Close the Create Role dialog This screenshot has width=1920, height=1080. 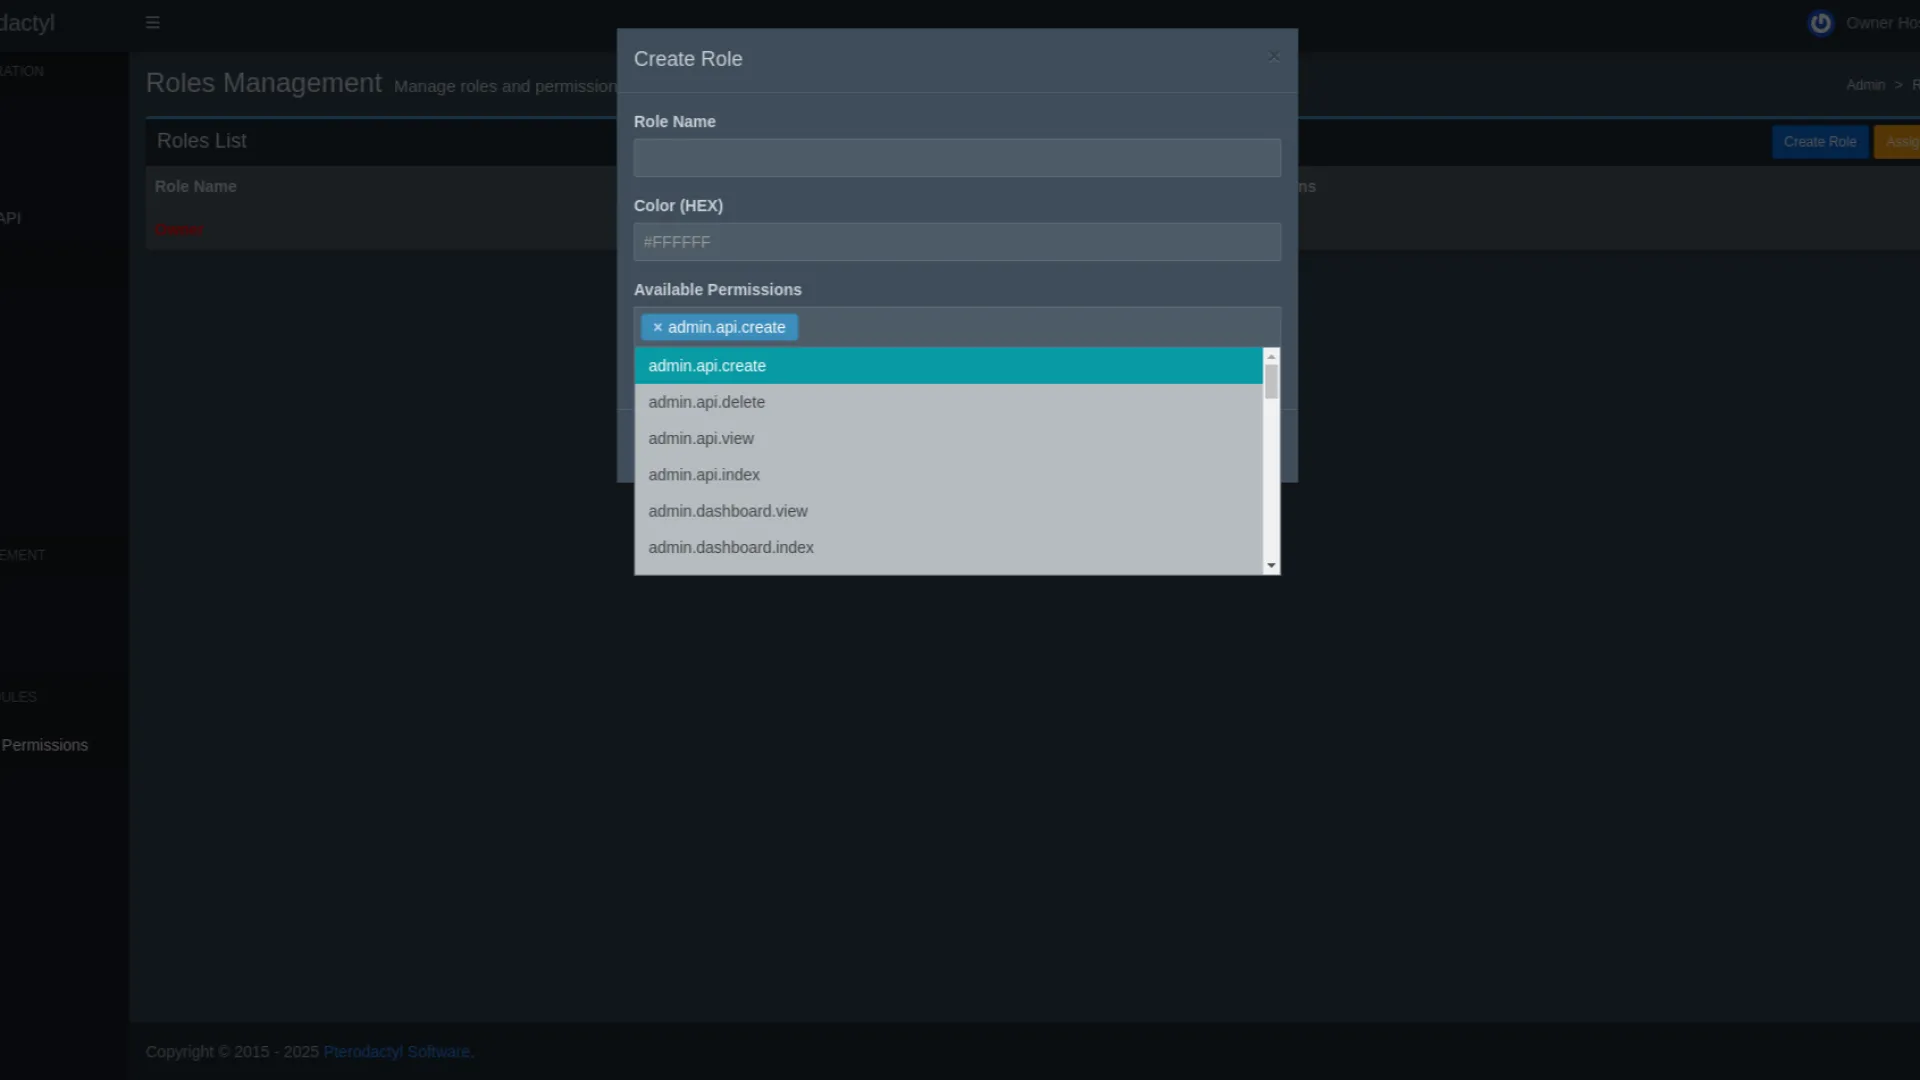tap(1273, 57)
